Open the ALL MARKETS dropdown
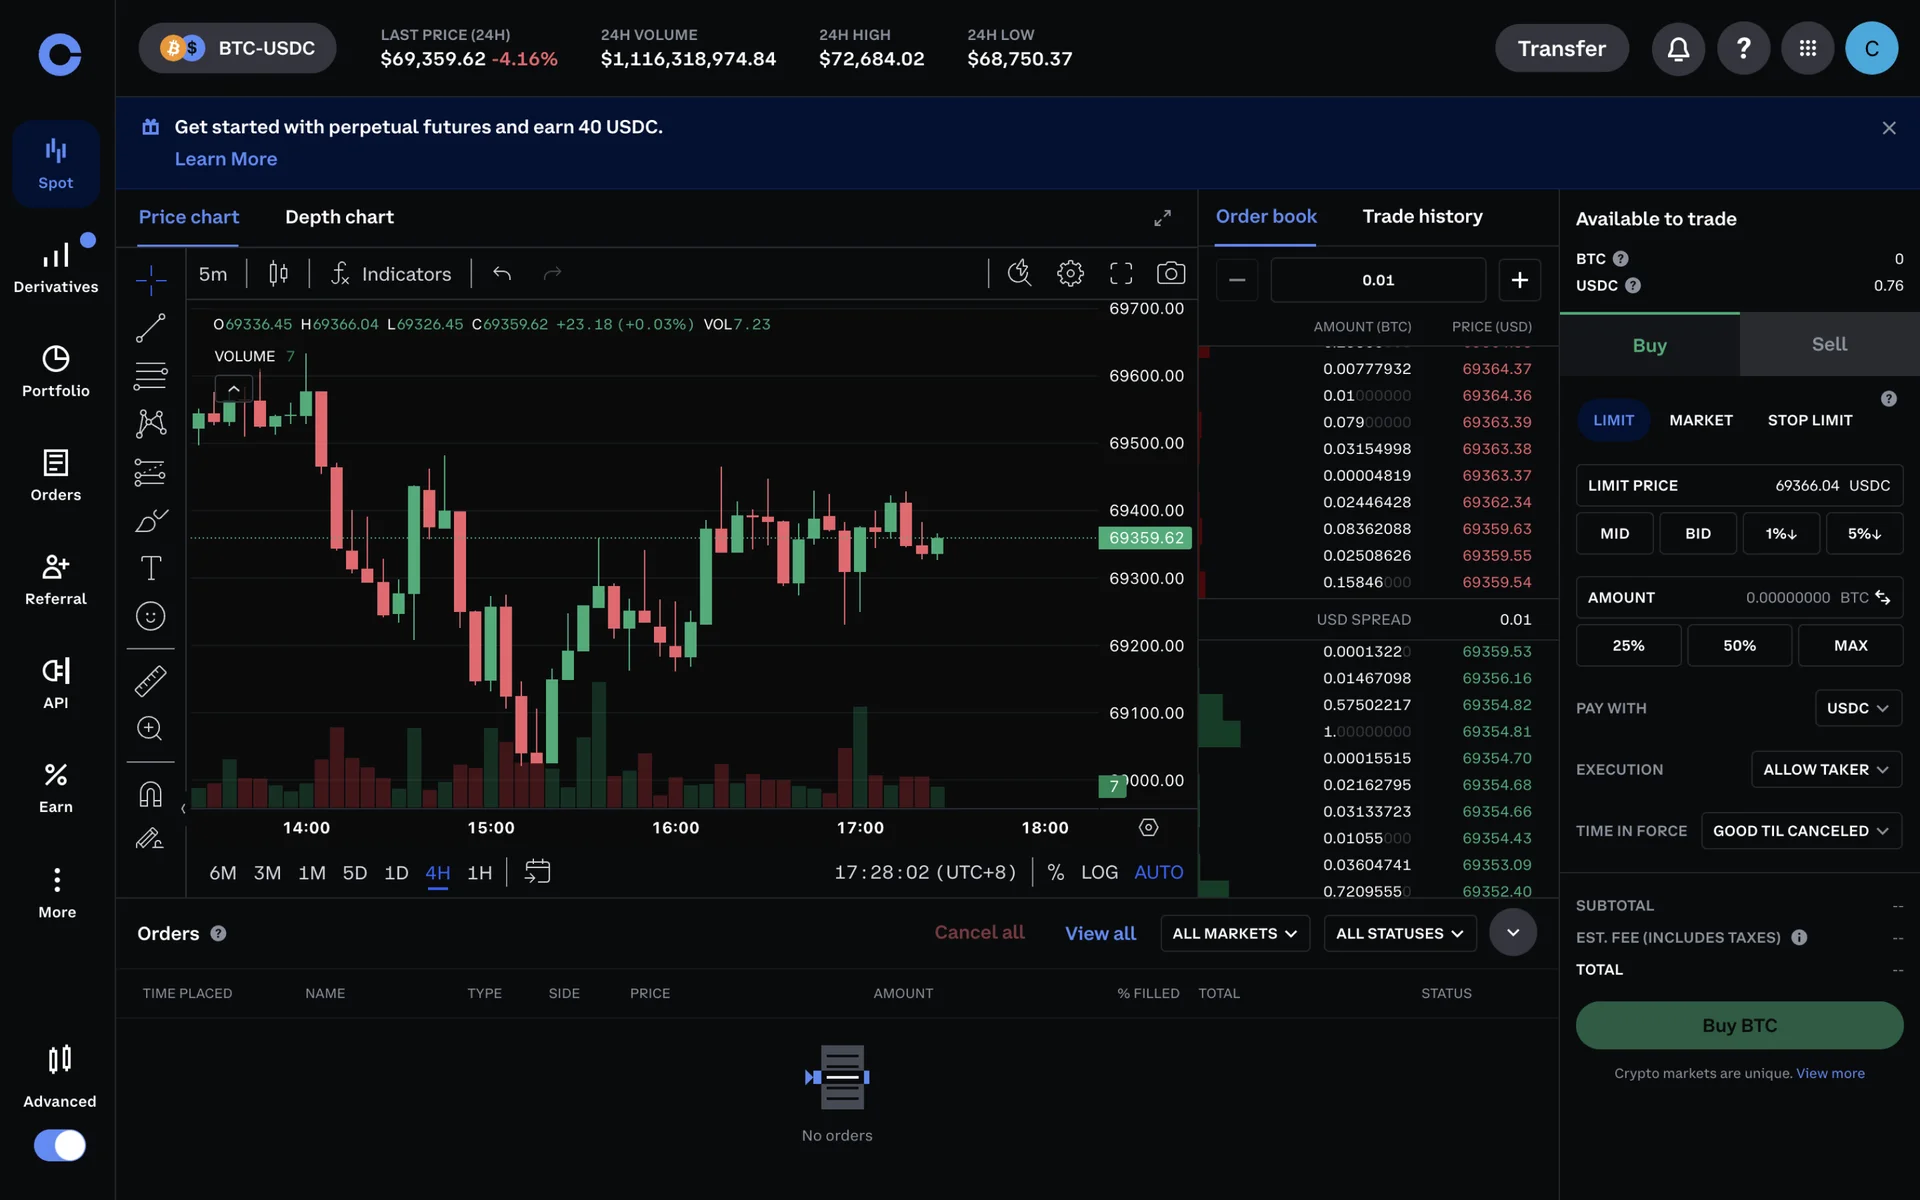This screenshot has height=1200, width=1920. point(1234,933)
